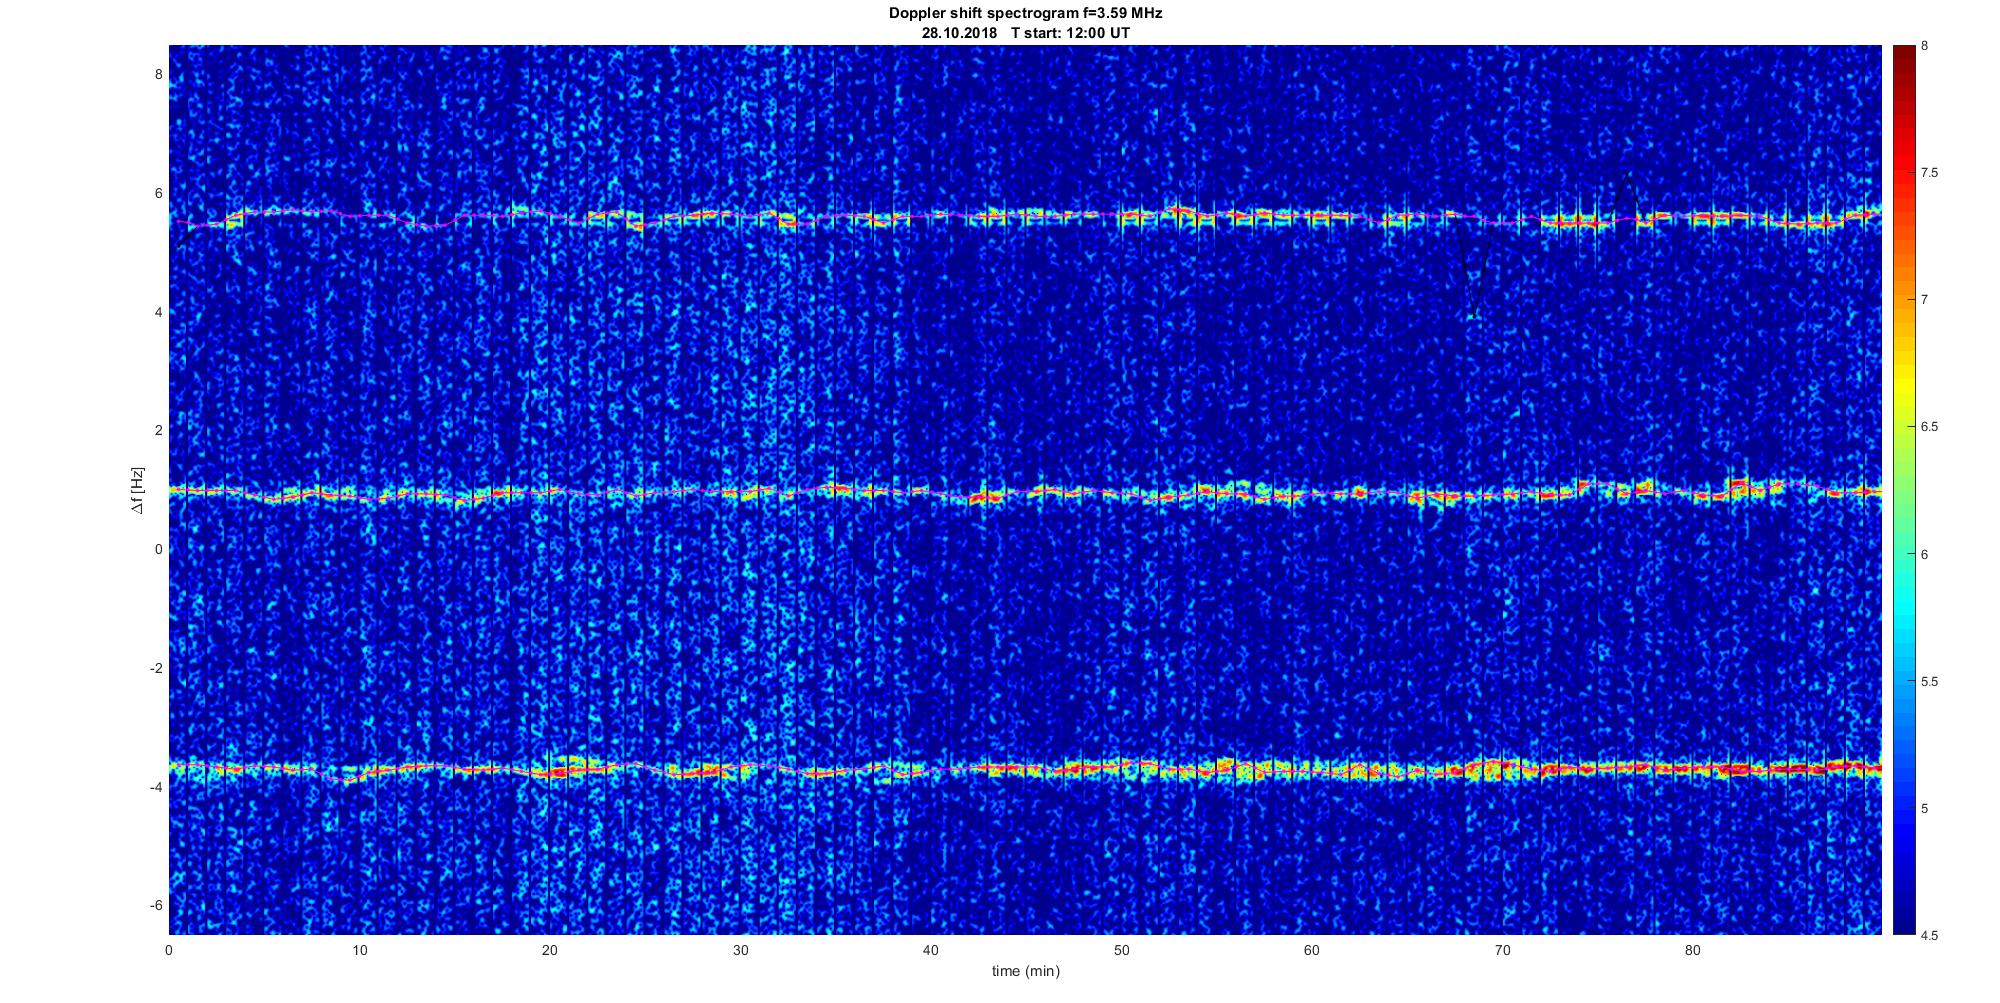This screenshot has height=1003, width=2000.
Task: Click the colorbar tick label '6.5'
Action: coord(1929,427)
